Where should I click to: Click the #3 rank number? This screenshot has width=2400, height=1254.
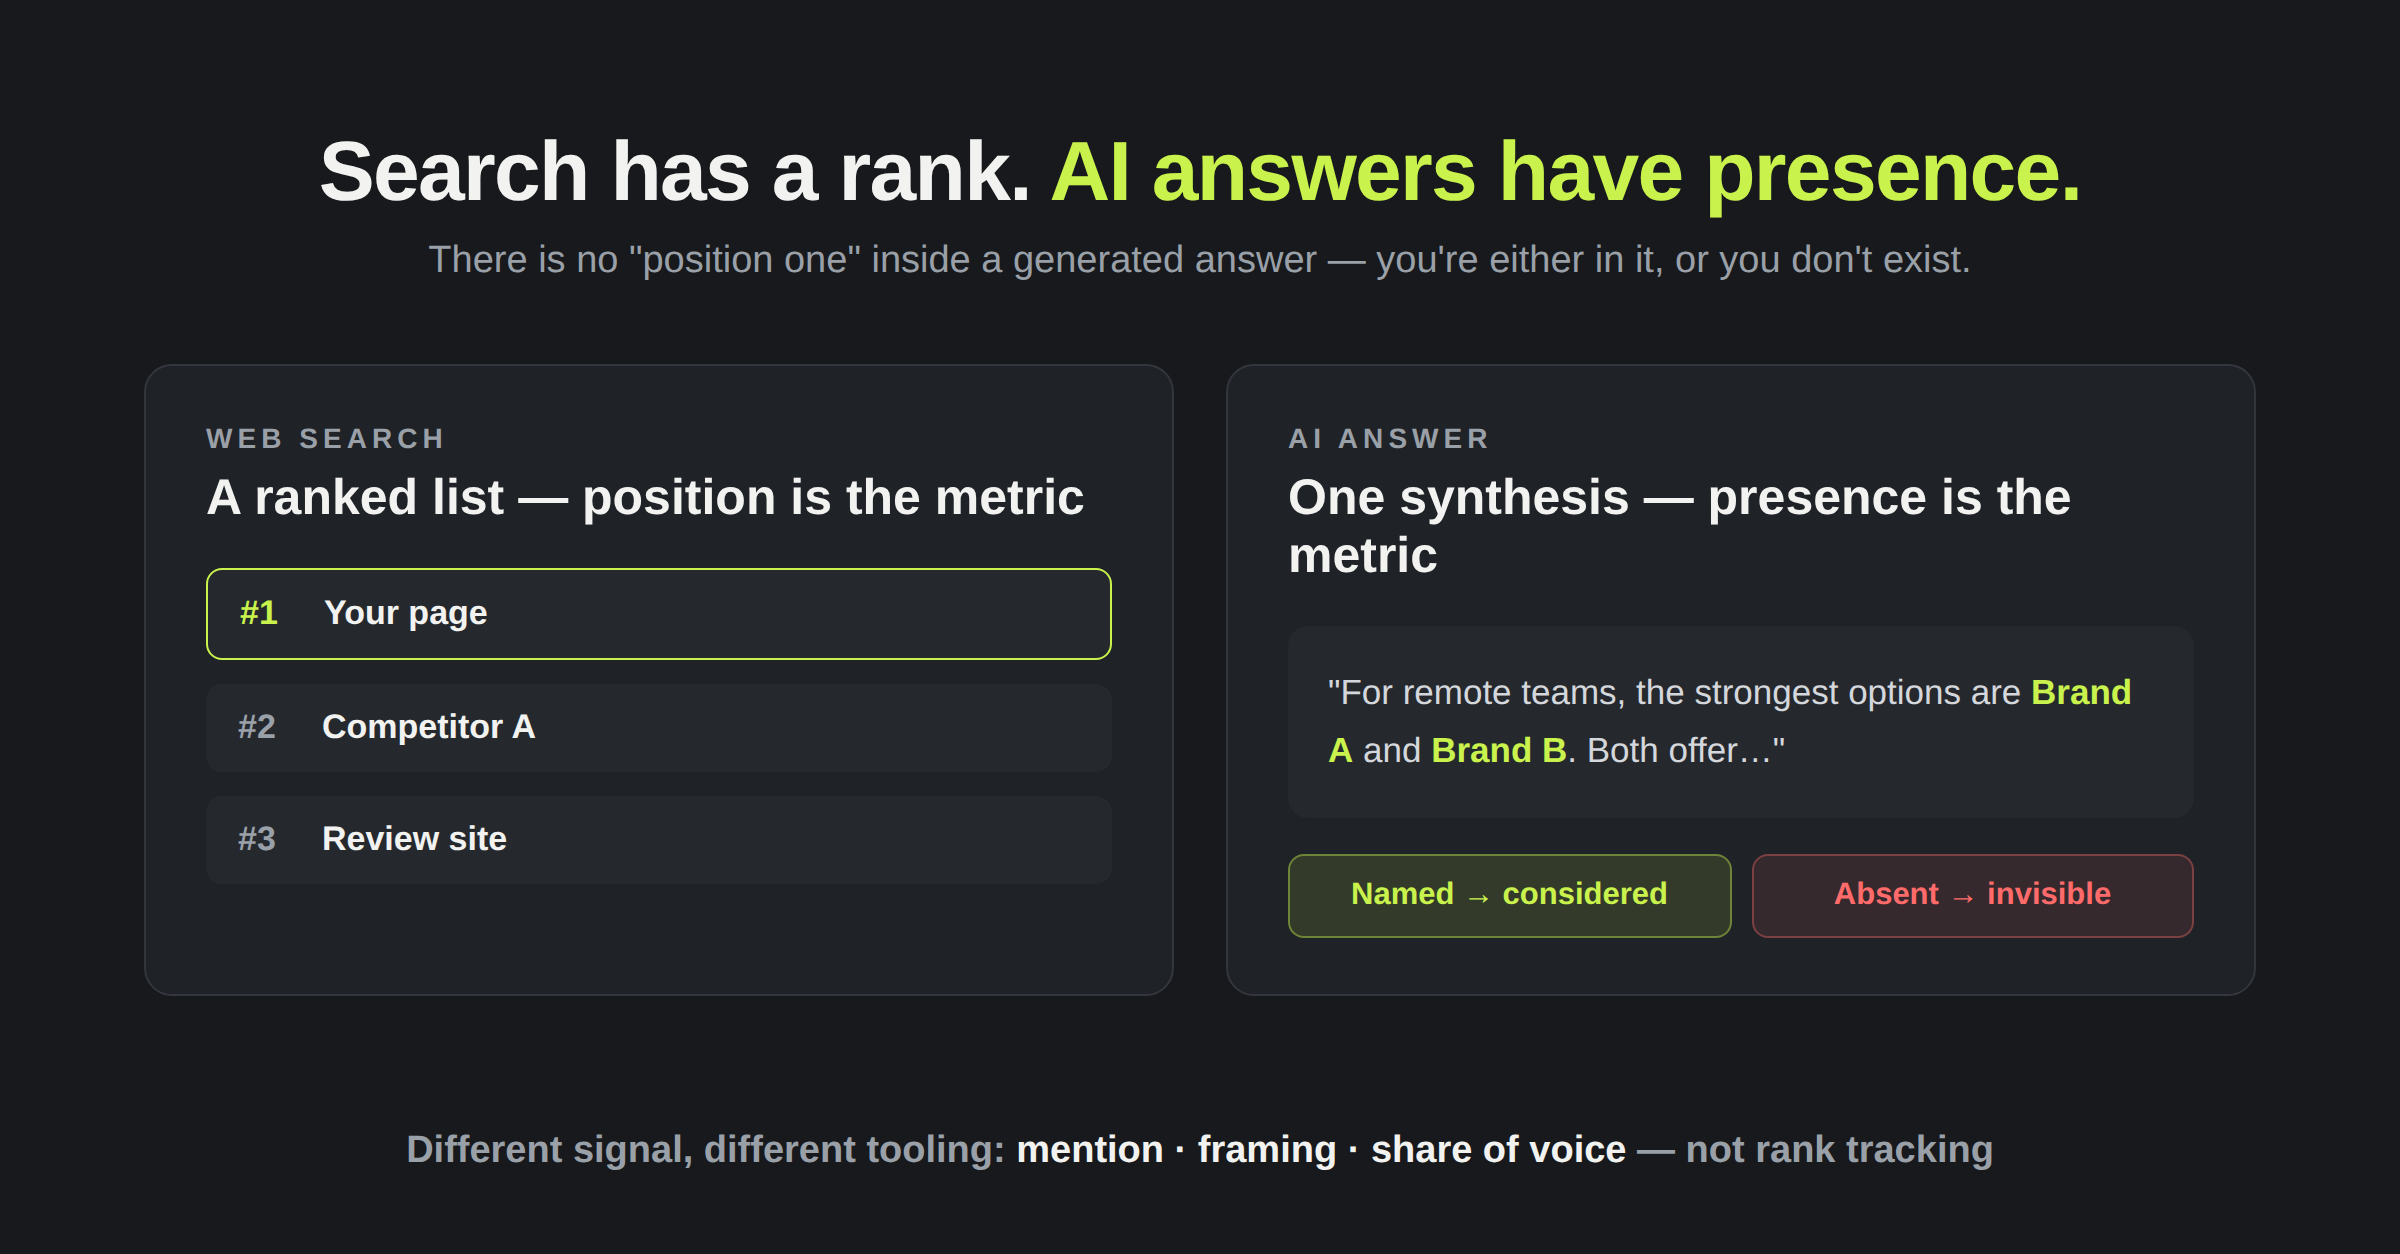(x=257, y=839)
